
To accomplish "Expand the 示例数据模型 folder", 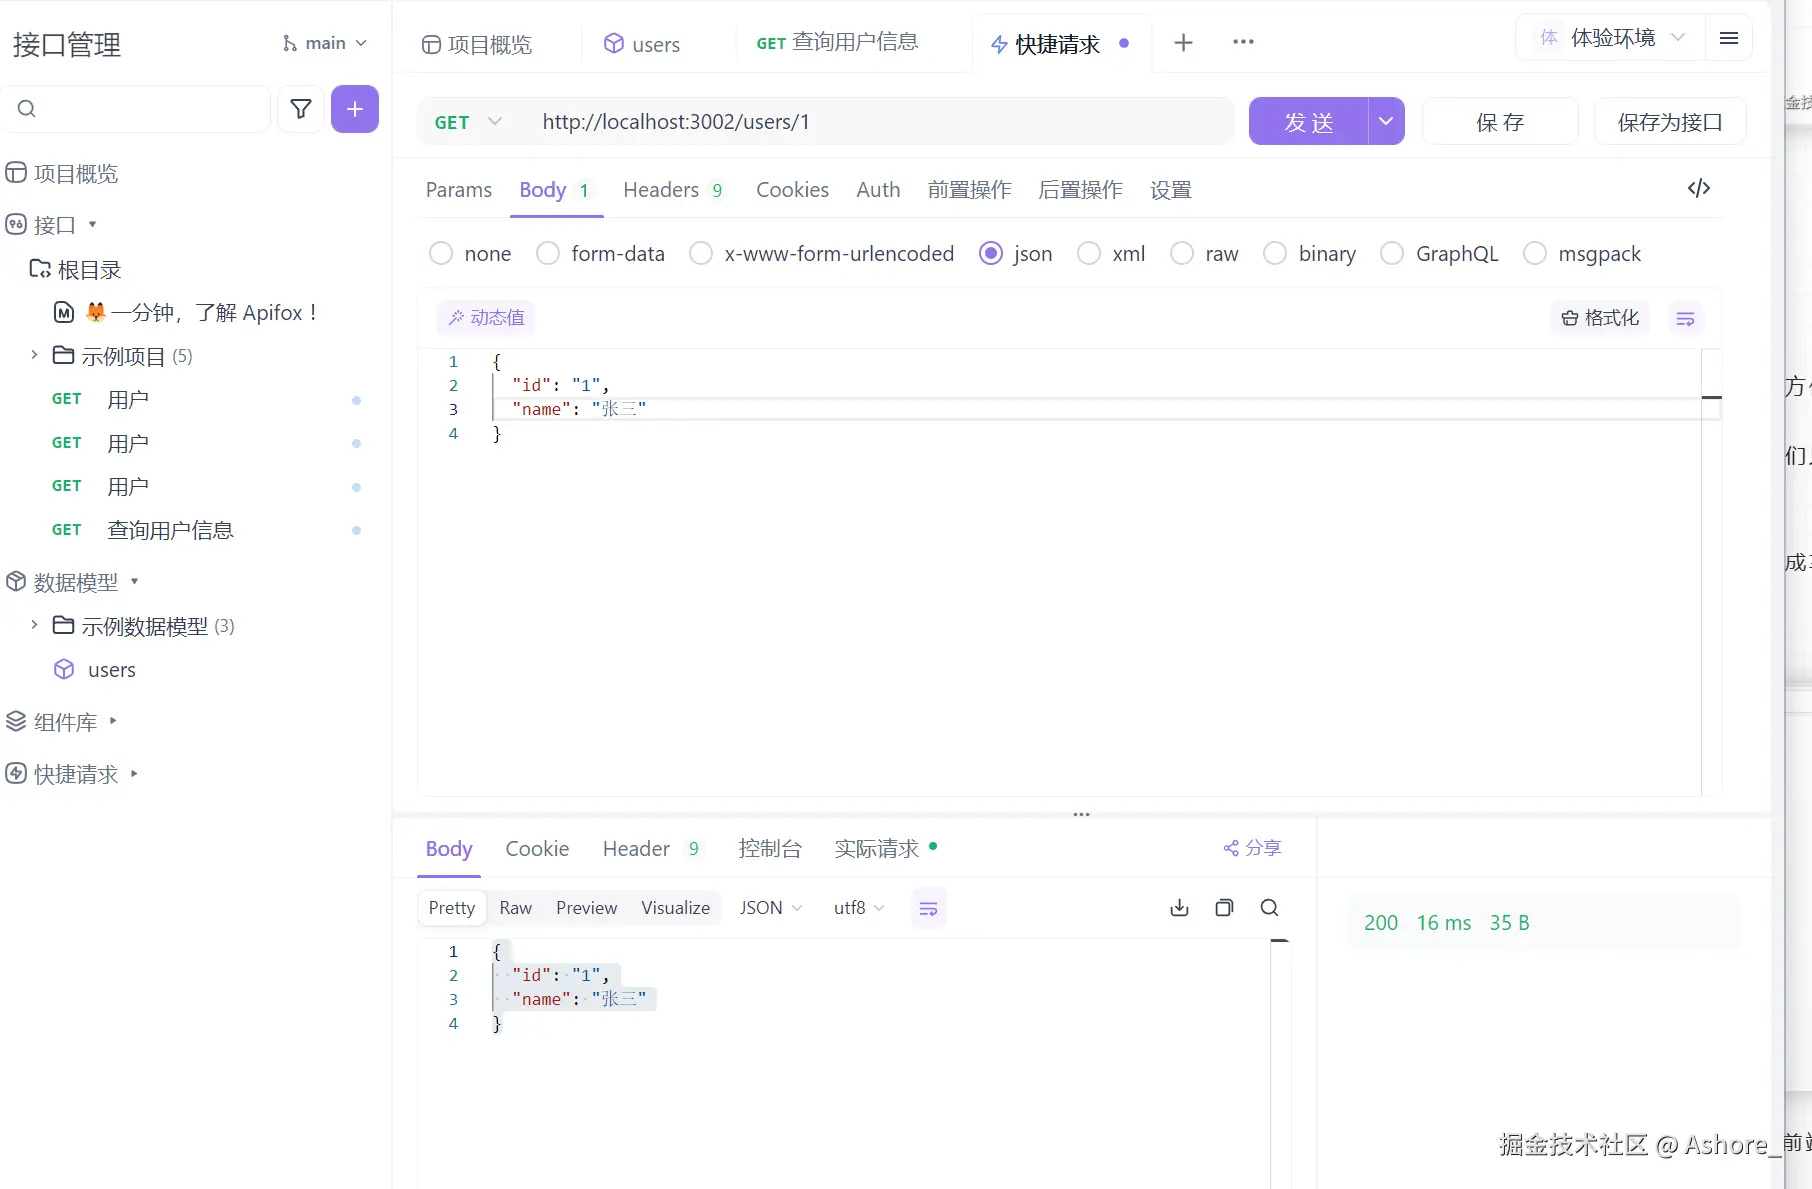I will (34, 625).
